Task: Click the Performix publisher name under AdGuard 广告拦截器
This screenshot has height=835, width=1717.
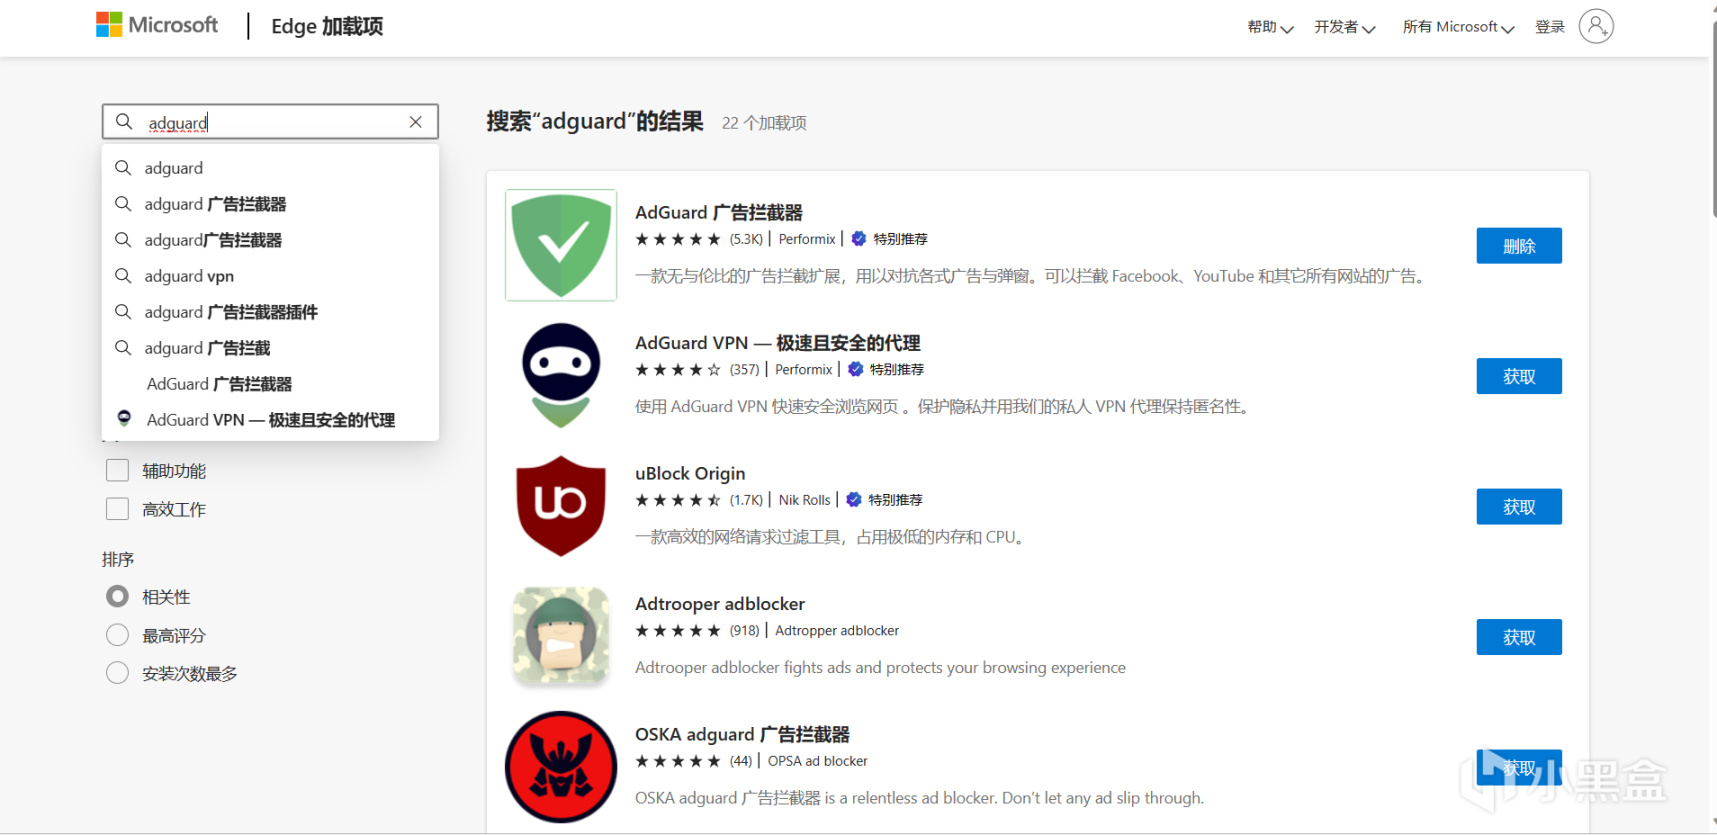Action: [807, 239]
